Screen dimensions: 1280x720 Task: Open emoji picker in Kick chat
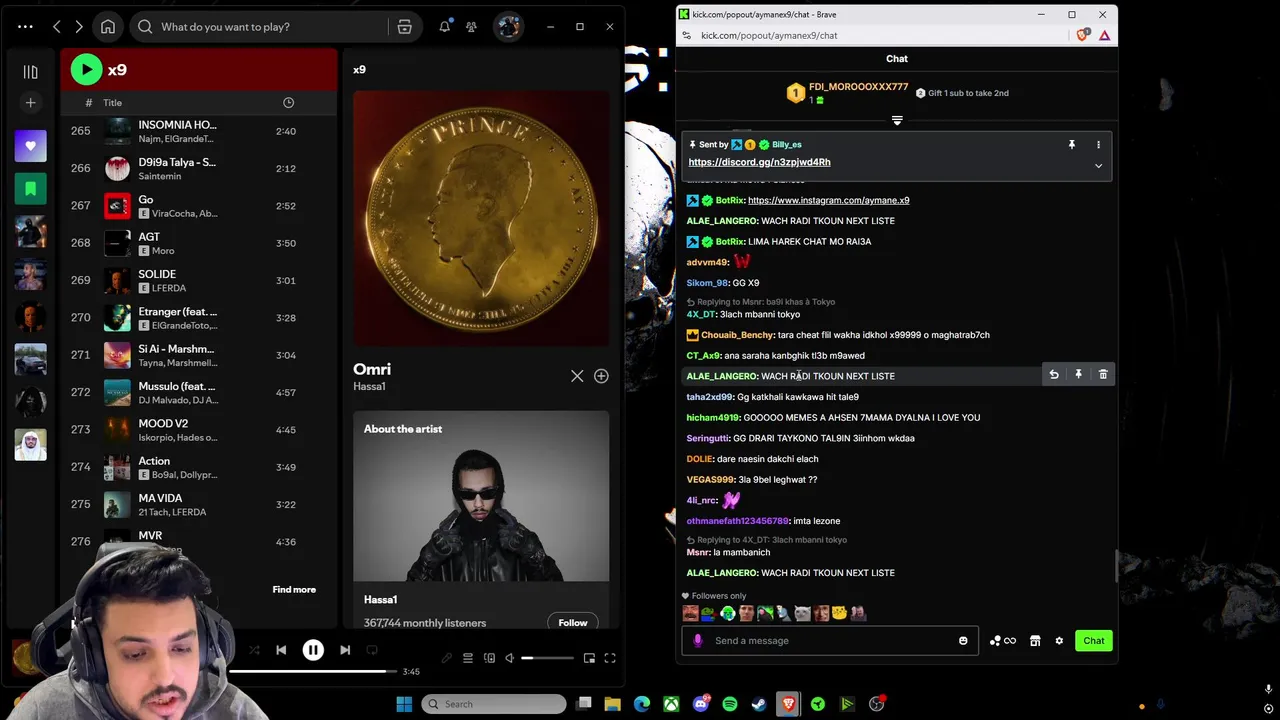(x=963, y=641)
